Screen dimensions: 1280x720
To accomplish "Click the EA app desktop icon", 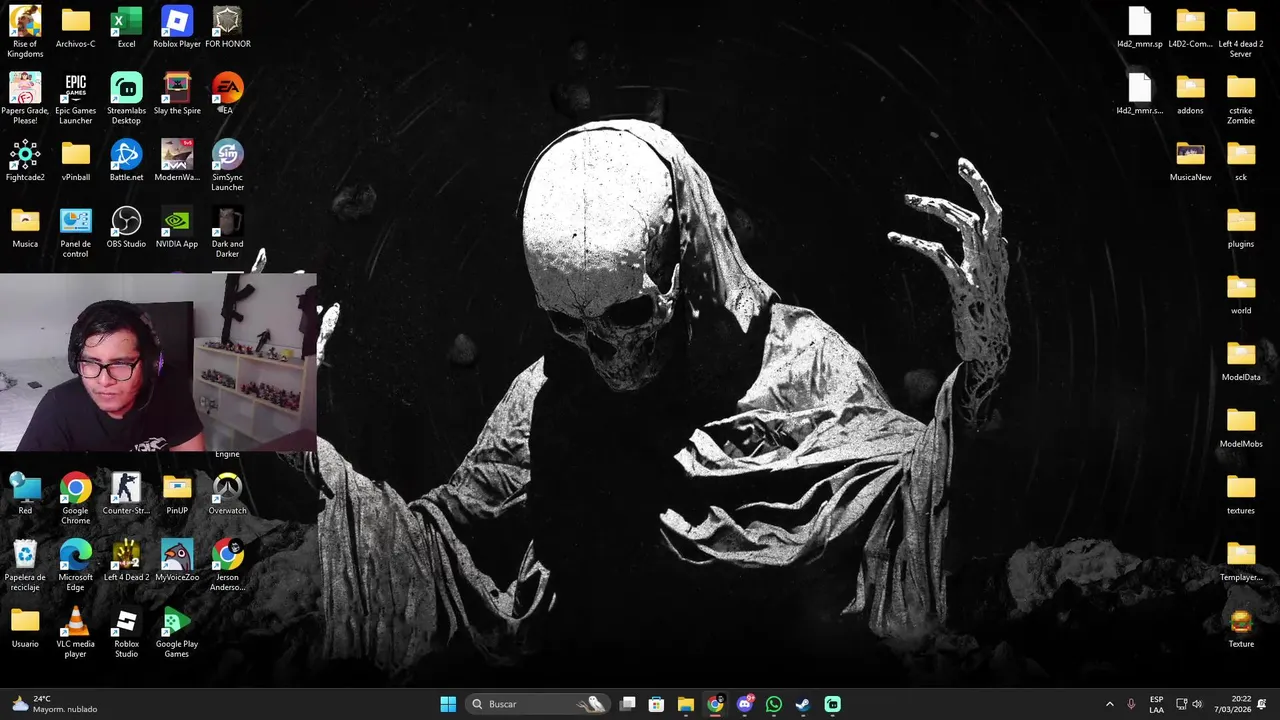I will [x=227, y=94].
